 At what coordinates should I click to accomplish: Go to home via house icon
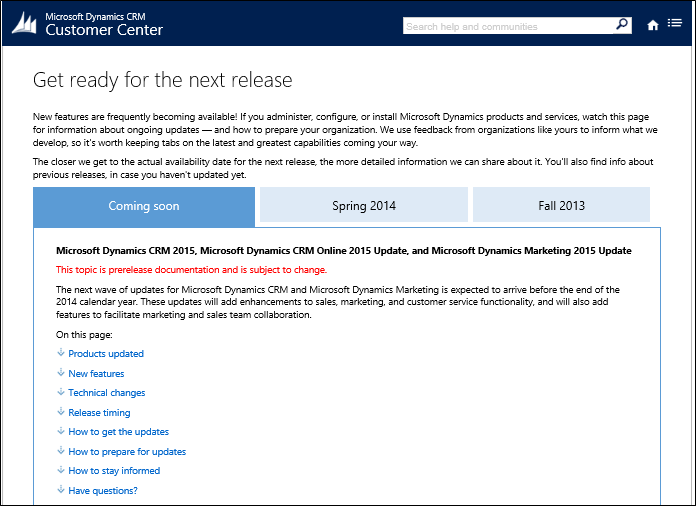click(652, 26)
